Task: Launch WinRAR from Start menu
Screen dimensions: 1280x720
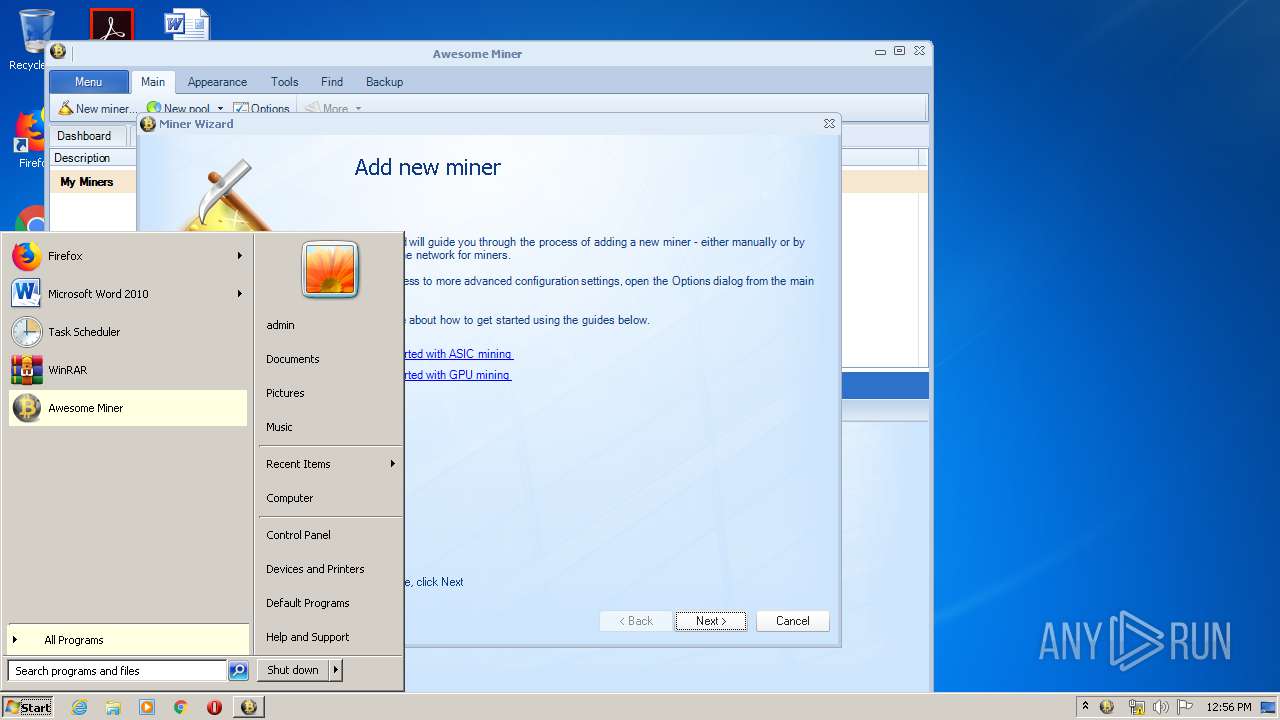Action: tap(128, 370)
